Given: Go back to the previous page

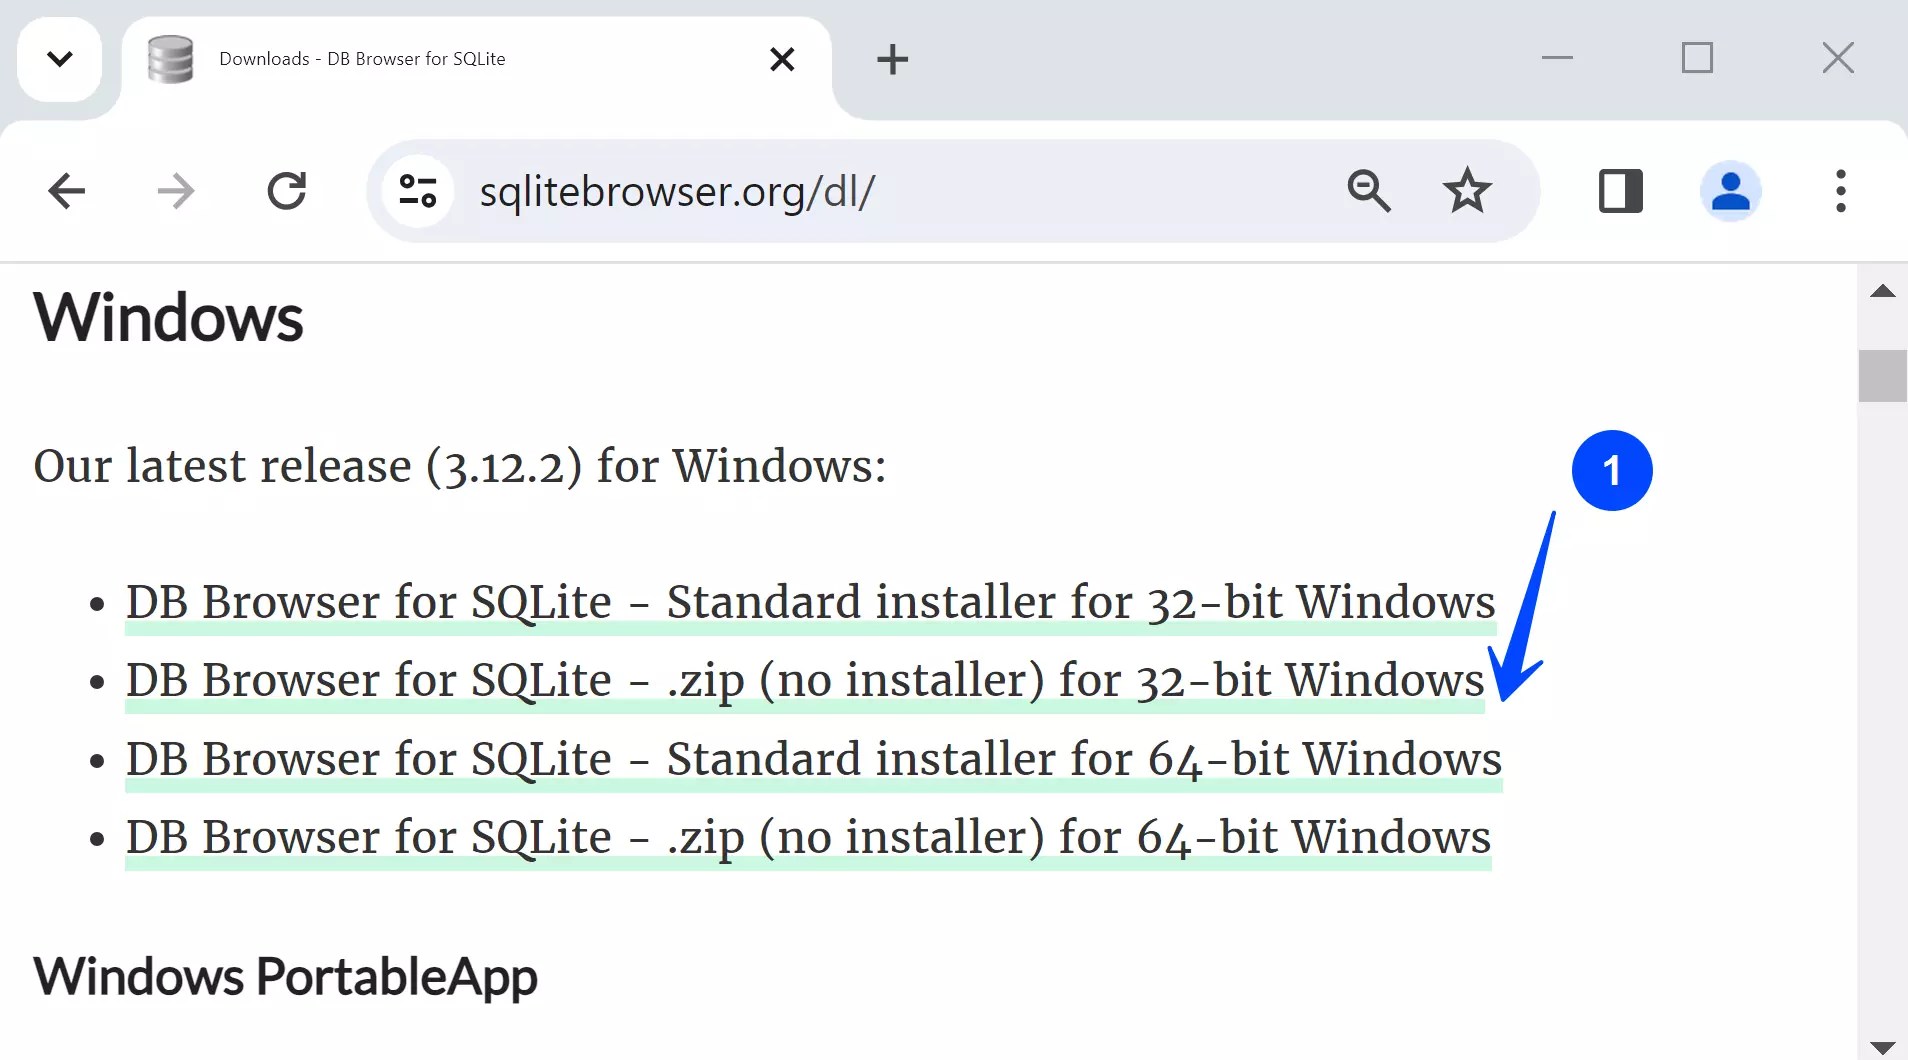Looking at the screenshot, I should pos(67,191).
